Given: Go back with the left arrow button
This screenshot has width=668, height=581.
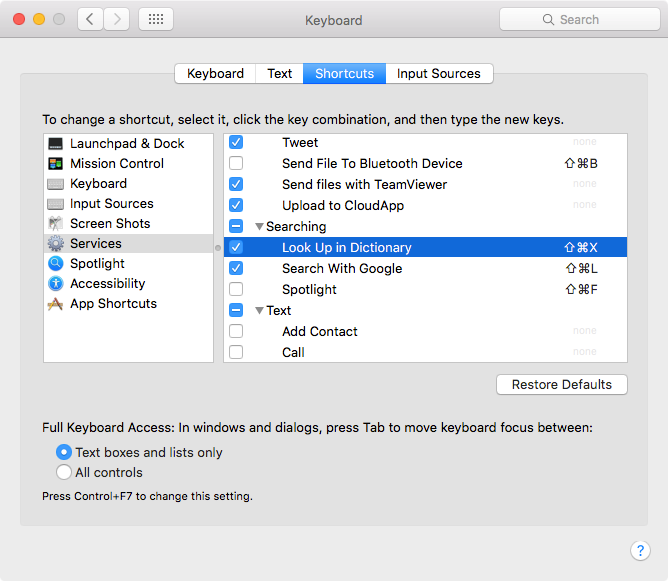Looking at the screenshot, I should [x=90, y=19].
